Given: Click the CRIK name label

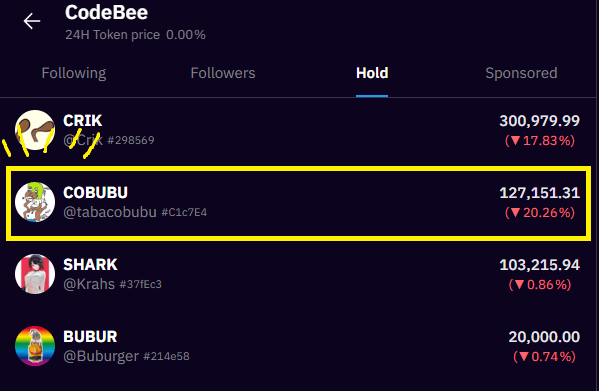Looking at the screenshot, I should (83, 121).
